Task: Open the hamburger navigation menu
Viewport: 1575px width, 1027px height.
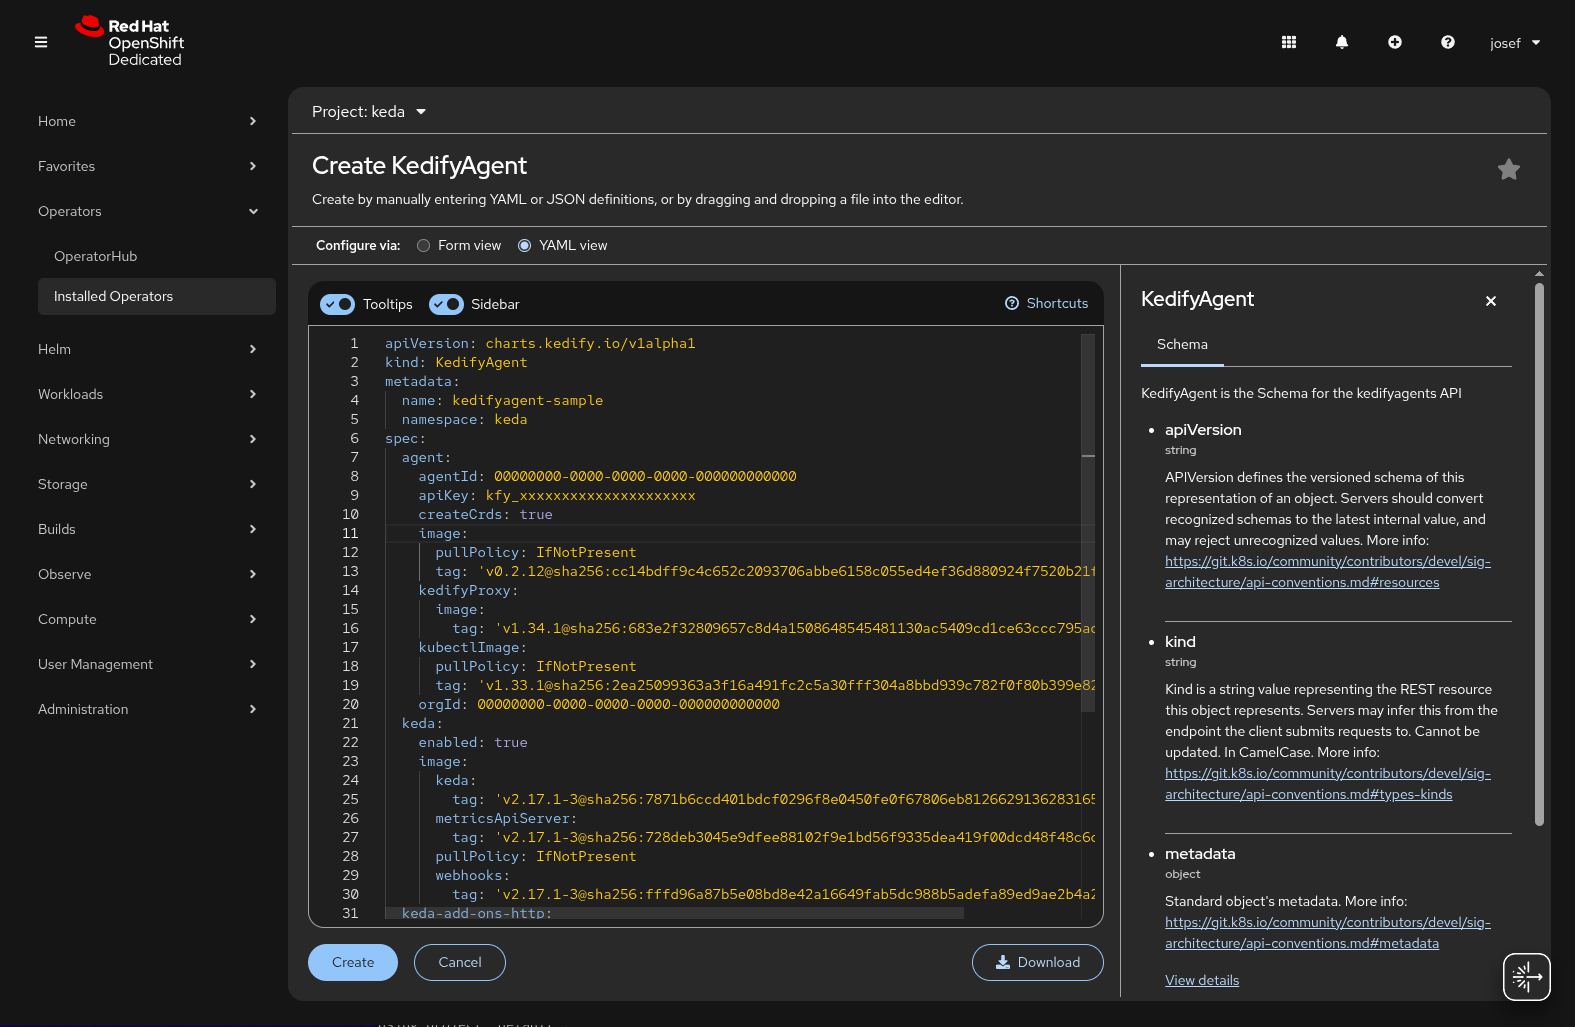Action: [x=41, y=42]
